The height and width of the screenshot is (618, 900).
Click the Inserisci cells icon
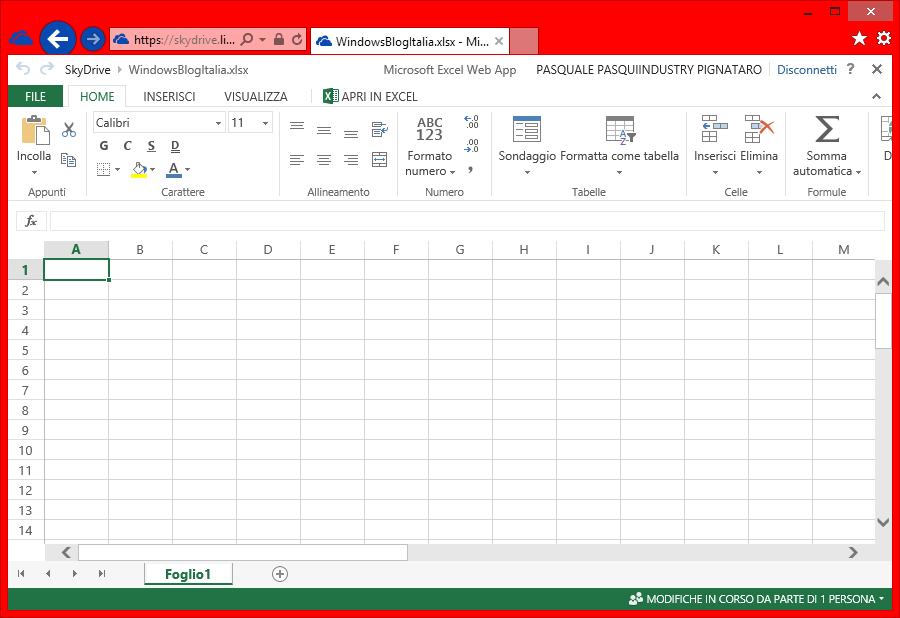click(715, 129)
